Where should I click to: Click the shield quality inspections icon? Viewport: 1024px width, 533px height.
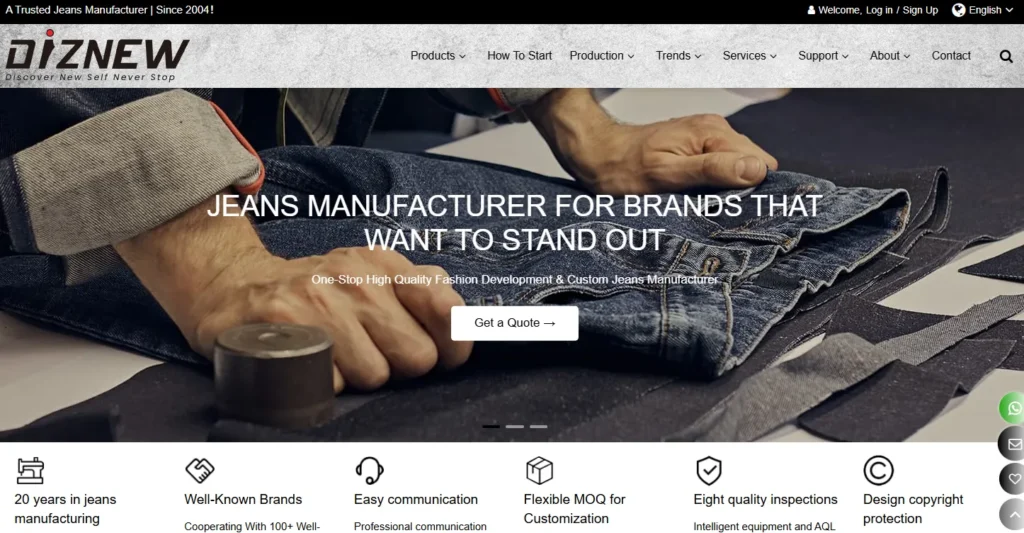[709, 470]
